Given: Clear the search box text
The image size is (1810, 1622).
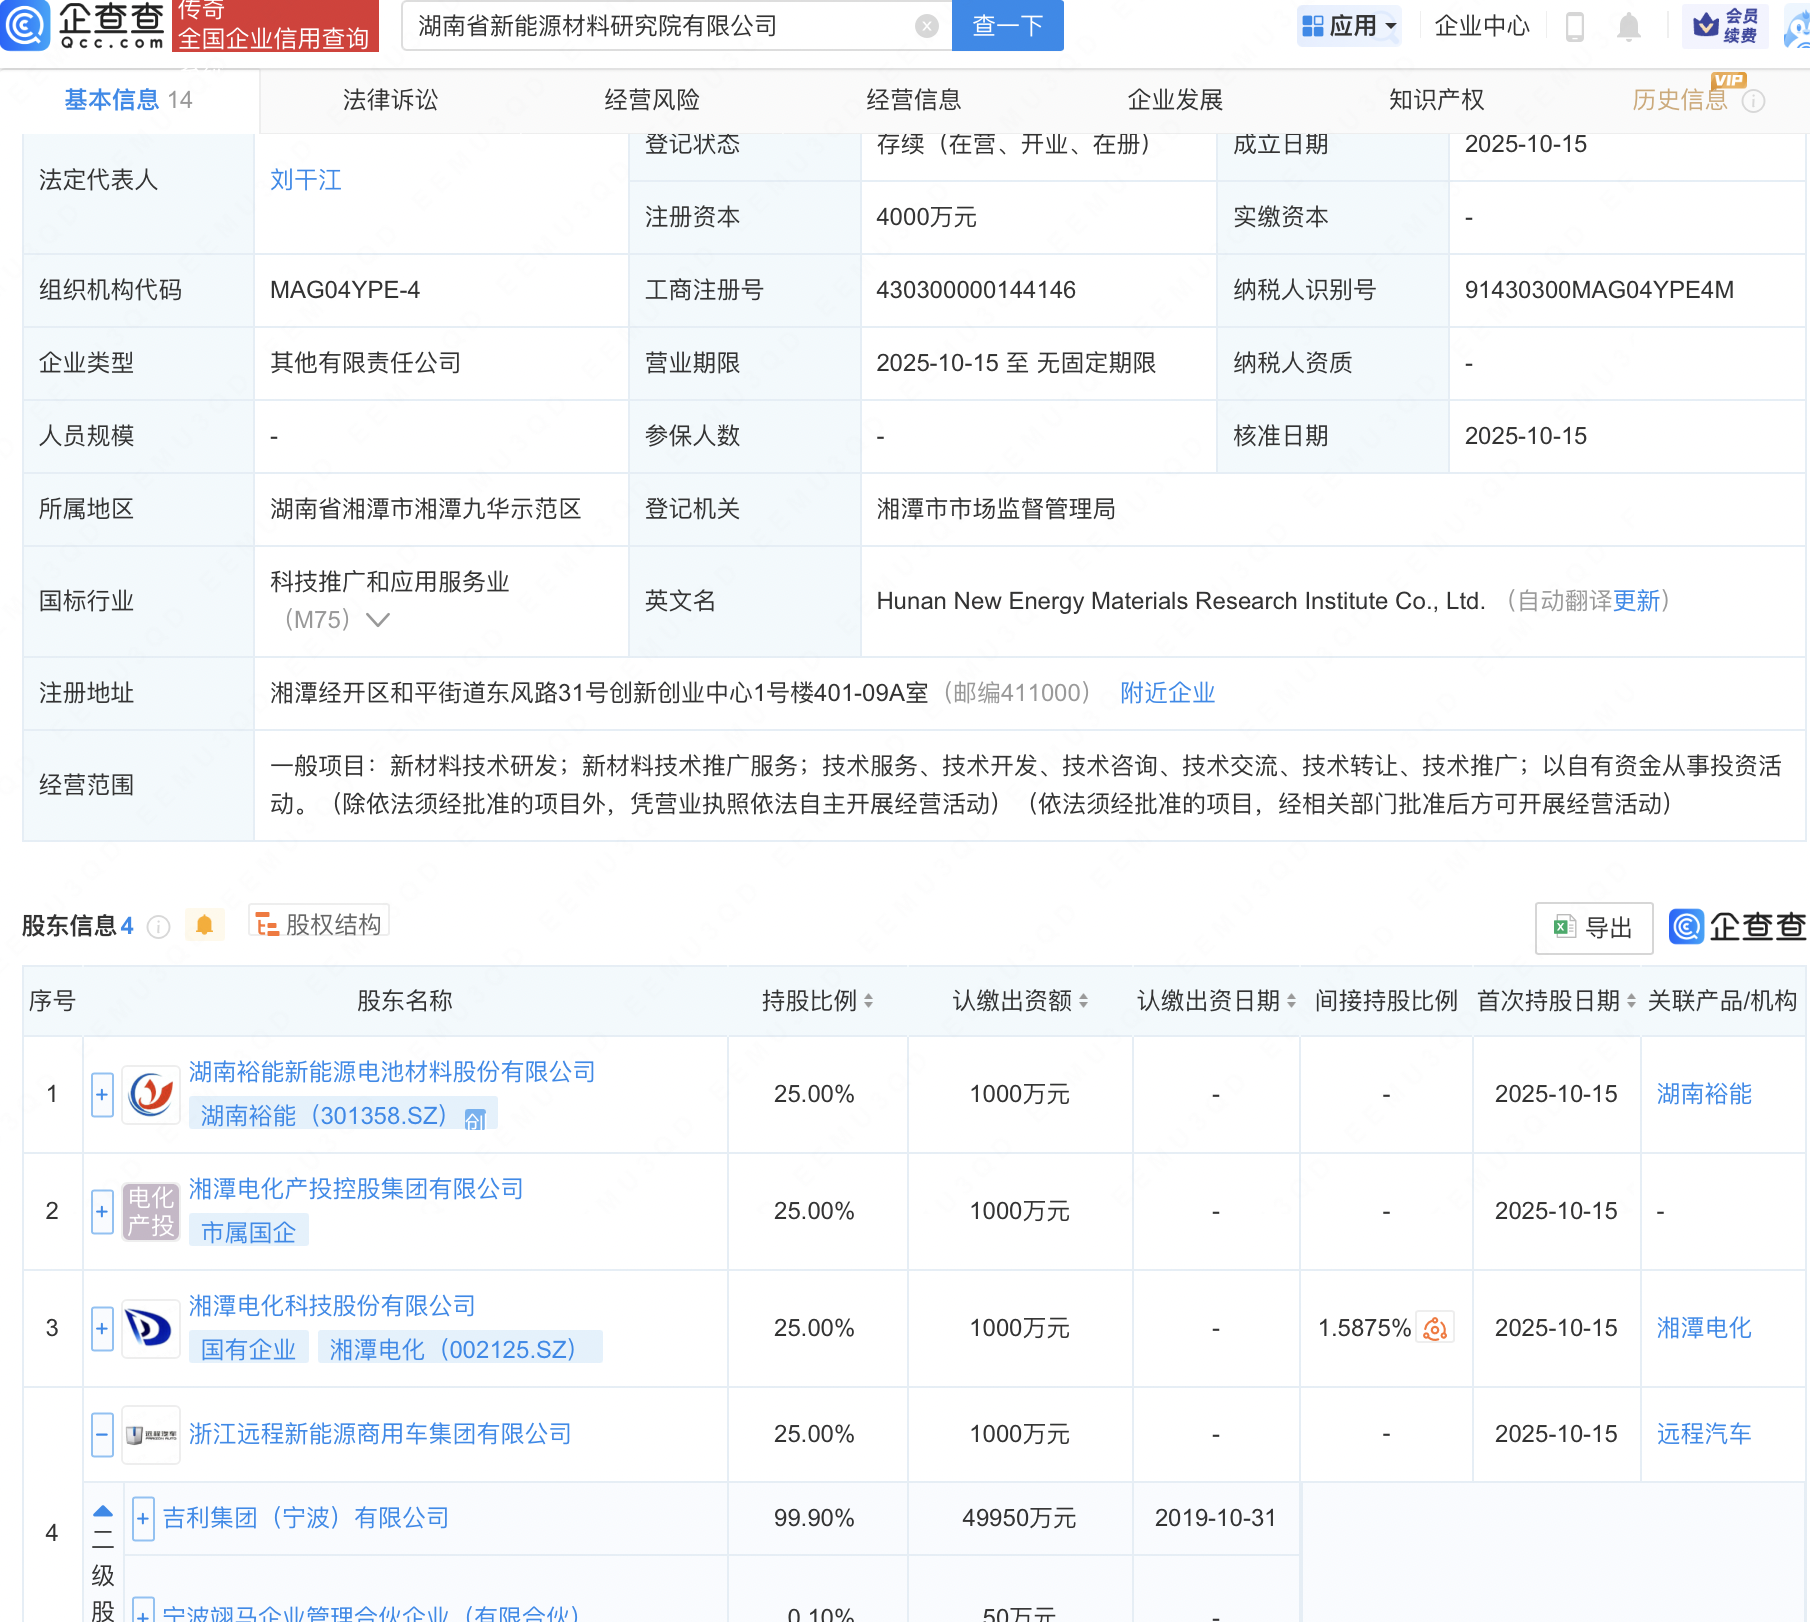Looking at the screenshot, I should pos(926,27).
